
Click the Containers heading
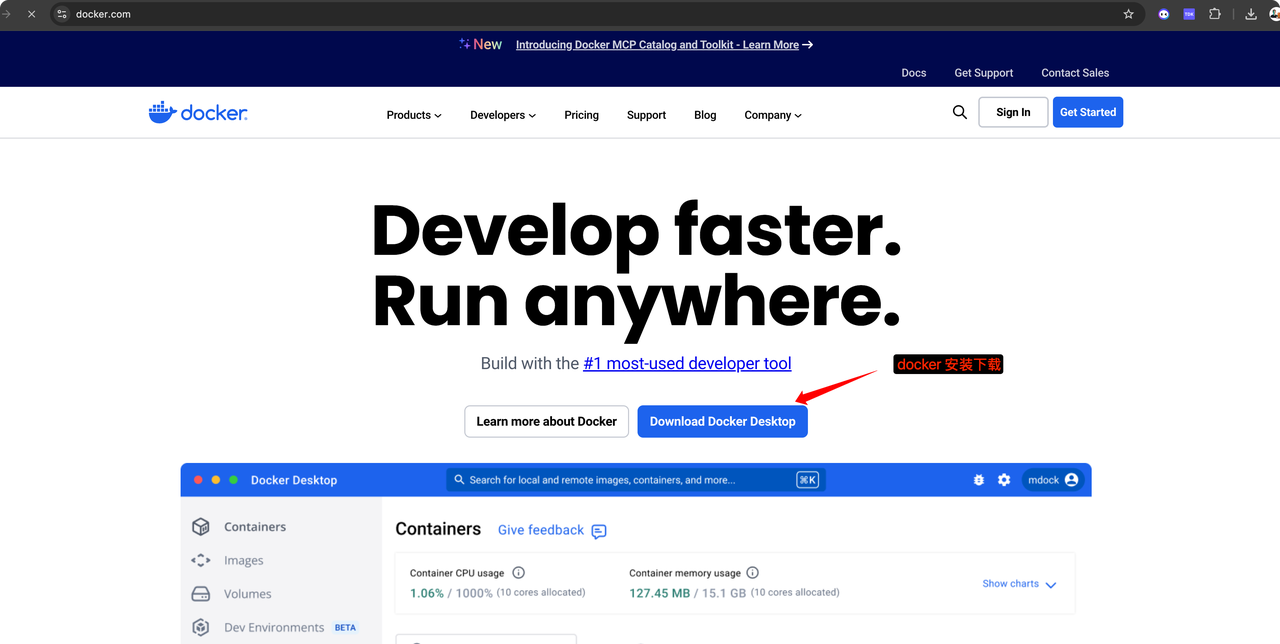[438, 529]
